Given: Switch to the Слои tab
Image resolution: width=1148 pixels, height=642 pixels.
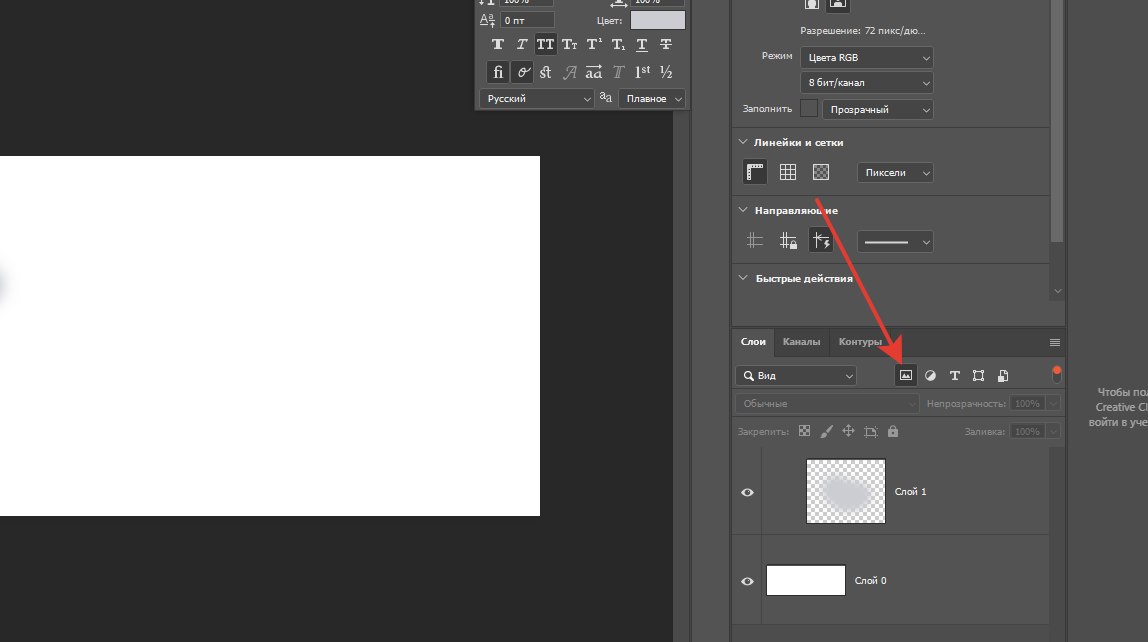Looking at the screenshot, I should click(753, 342).
